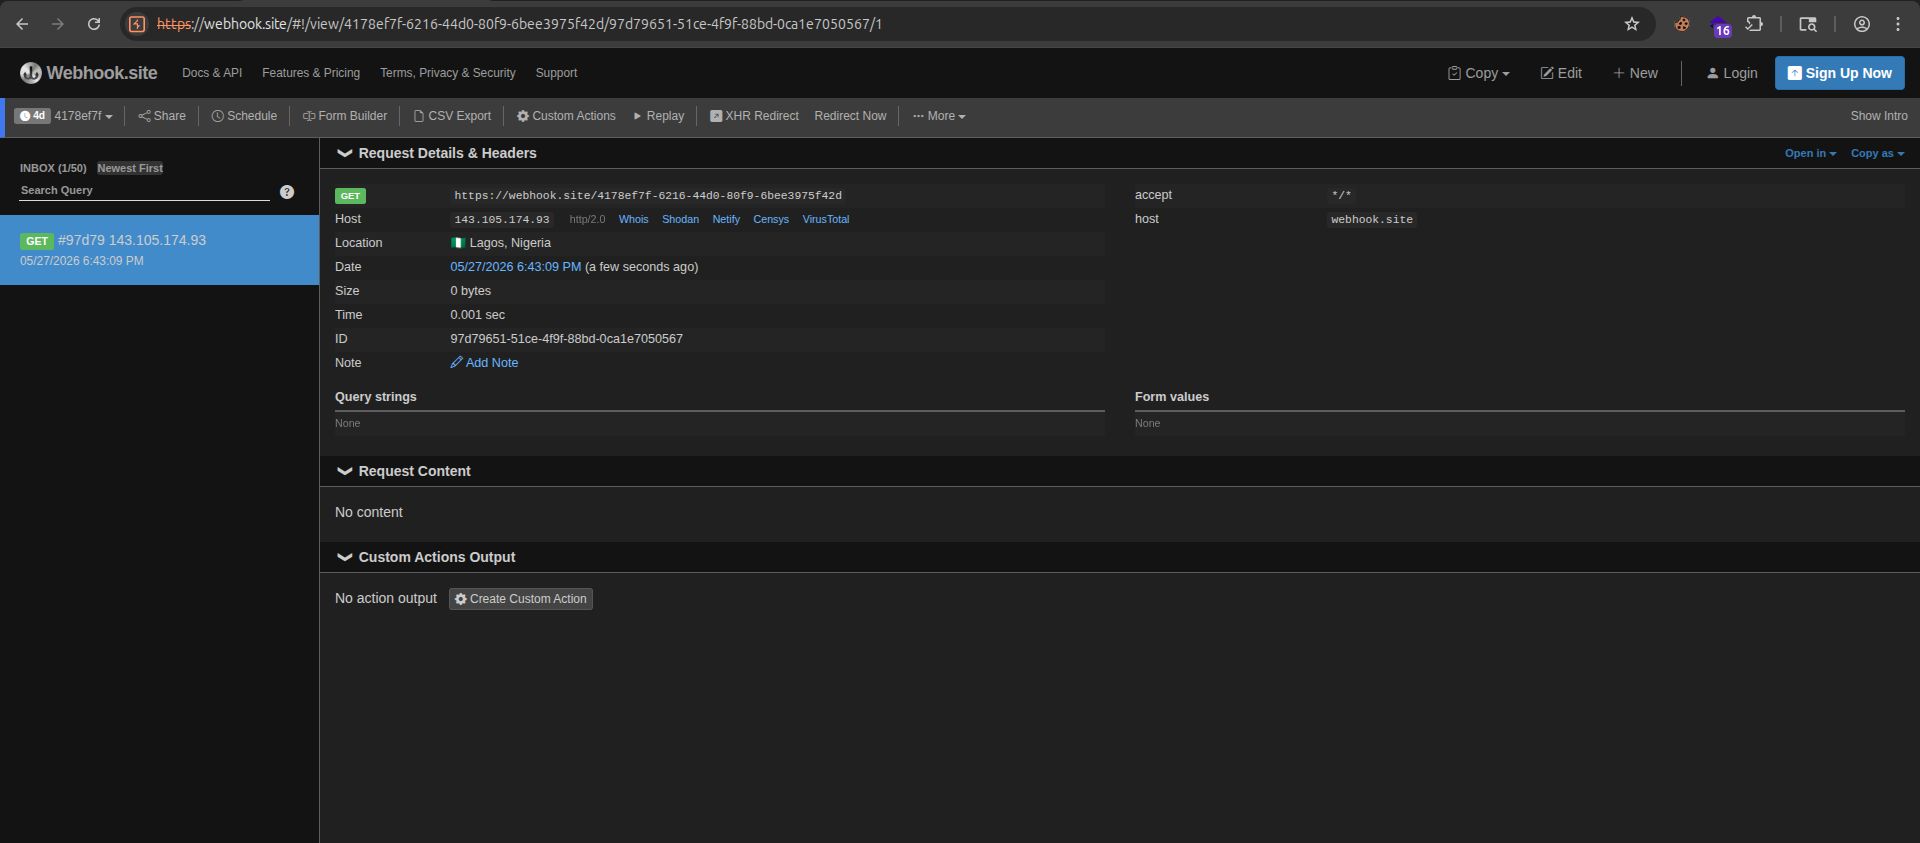Click the host IP 143.105.174.93
The height and width of the screenshot is (843, 1920).
[x=502, y=219]
